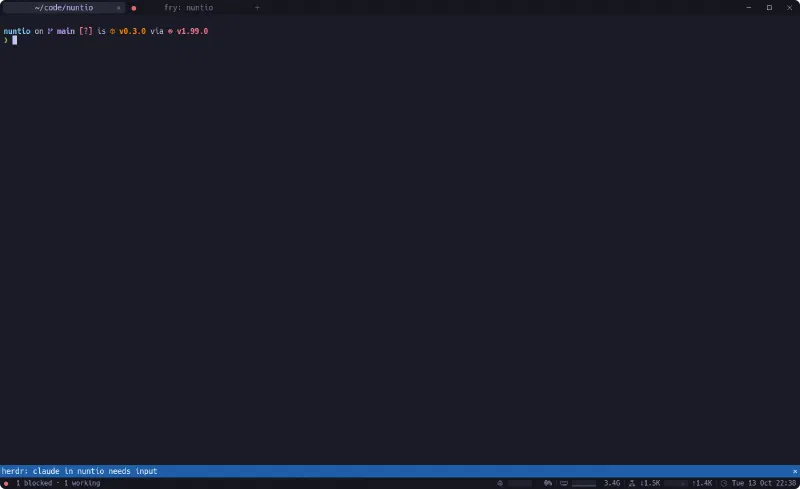Click the CPU usage bar in status bar
800x489 pixels.
point(520,483)
